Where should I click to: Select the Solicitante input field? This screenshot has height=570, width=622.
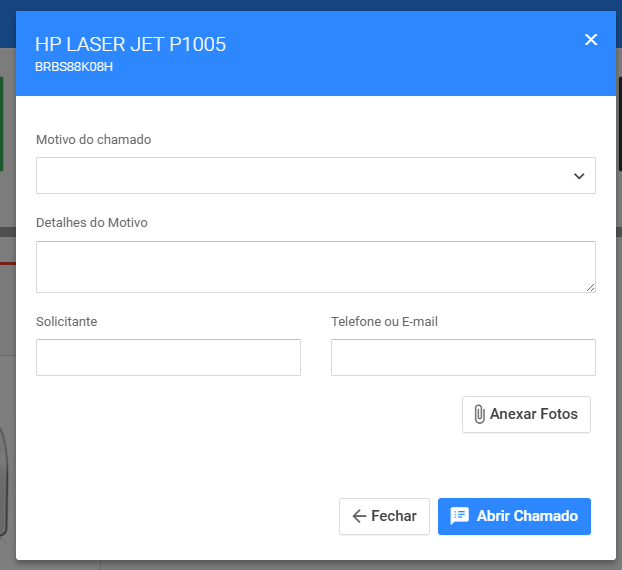(168, 357)
